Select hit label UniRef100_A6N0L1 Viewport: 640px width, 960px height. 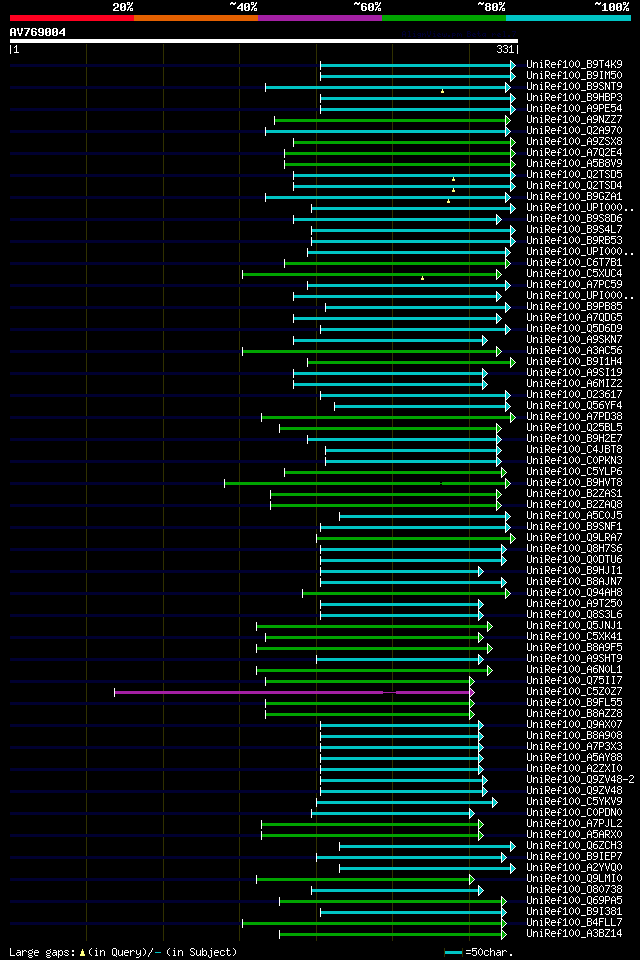pyautogui.click(x=574, y=670)
